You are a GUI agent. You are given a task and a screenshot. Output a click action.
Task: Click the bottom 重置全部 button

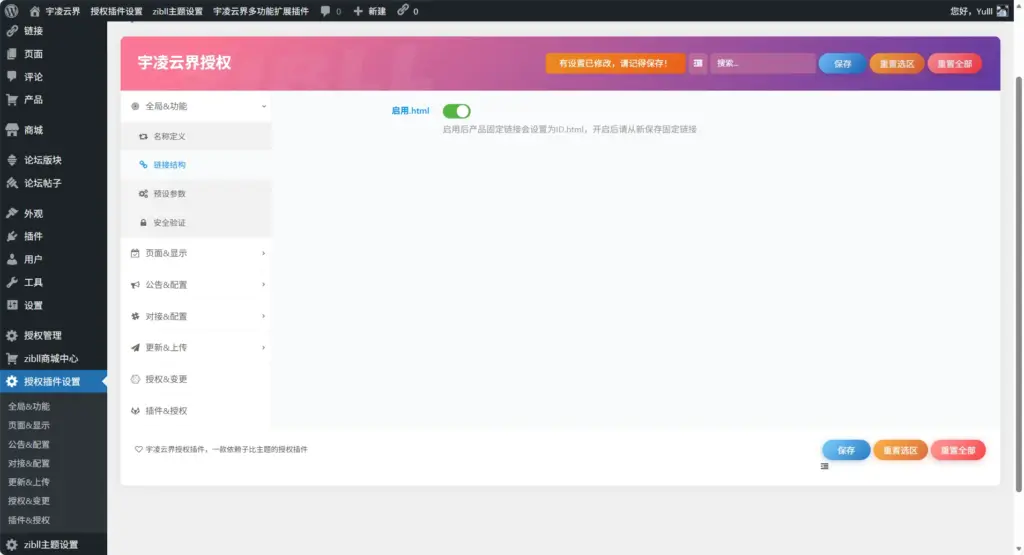tap(957, 451)
